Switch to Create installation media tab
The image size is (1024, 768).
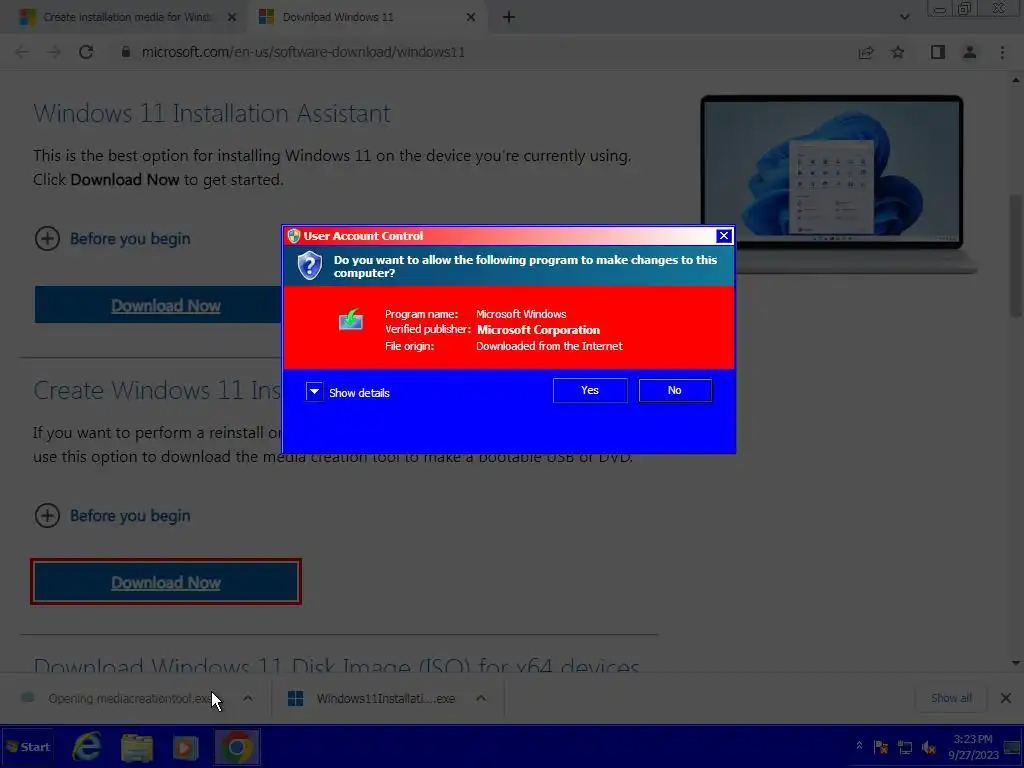tap(125, 17)
